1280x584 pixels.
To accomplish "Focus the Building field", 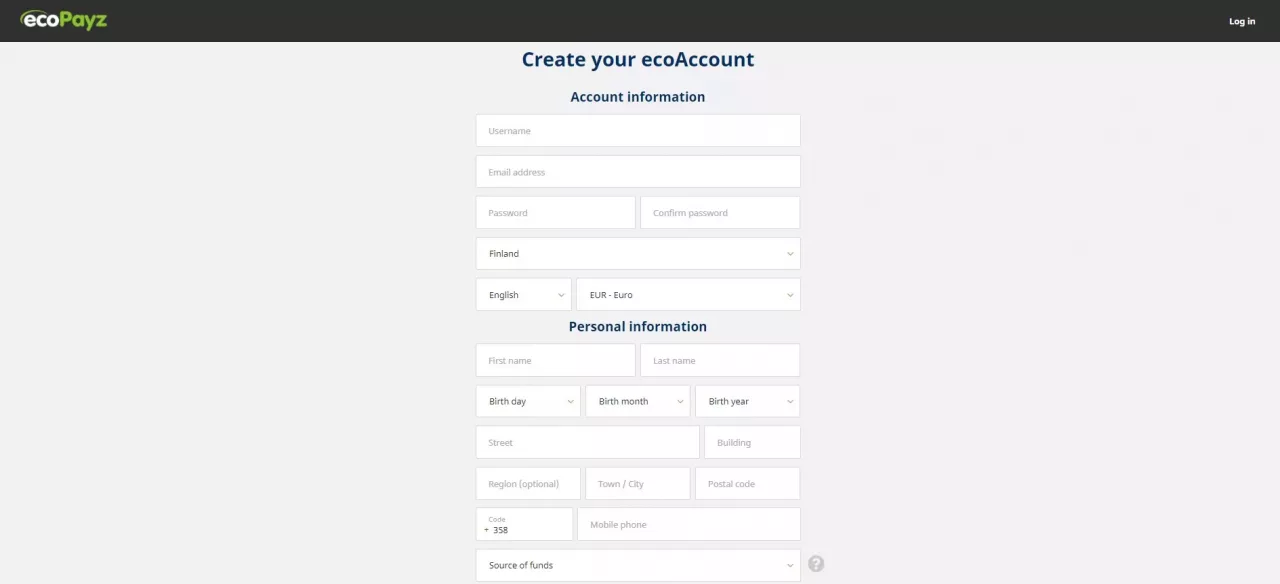I will [752, 443].
